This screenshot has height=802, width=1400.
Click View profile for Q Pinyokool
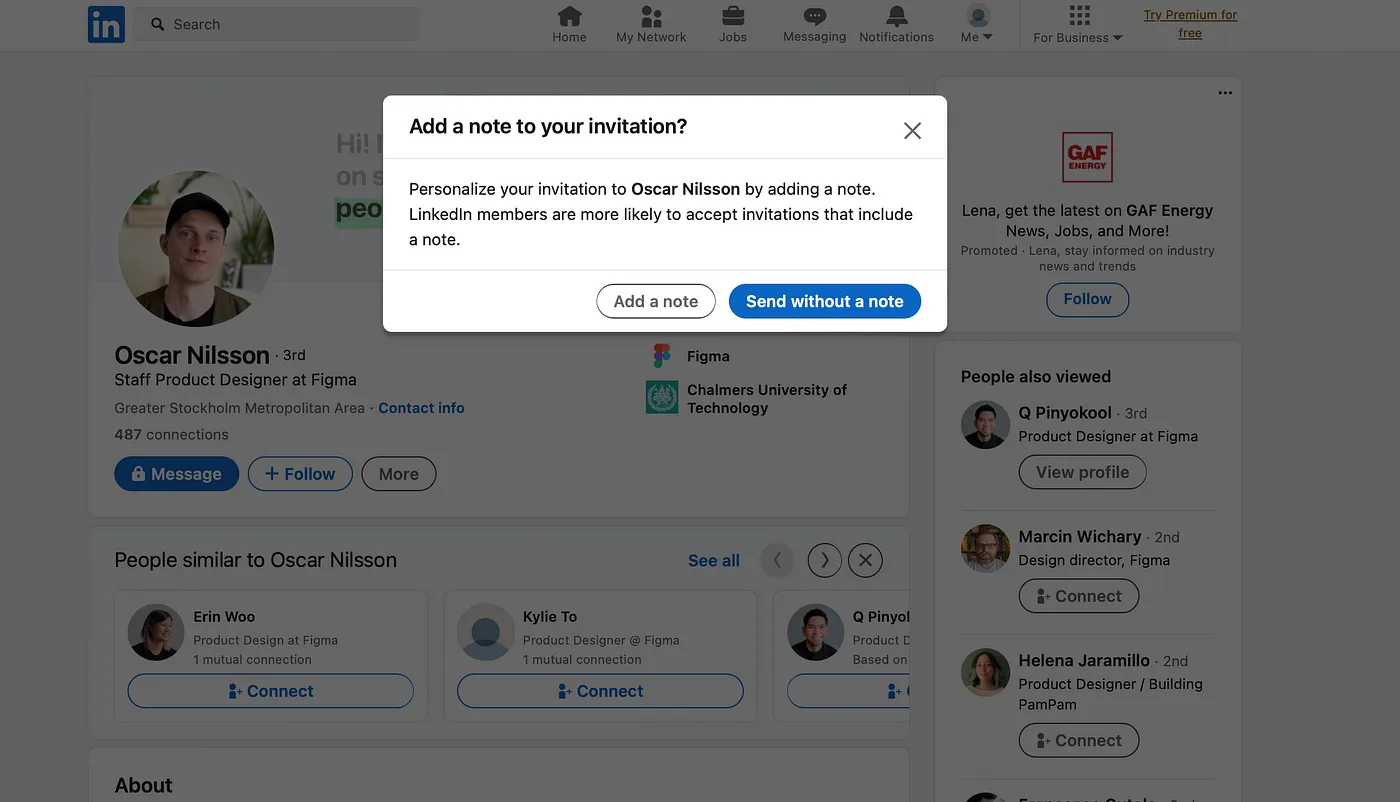pyautogui.click(x=1082, y=472)
